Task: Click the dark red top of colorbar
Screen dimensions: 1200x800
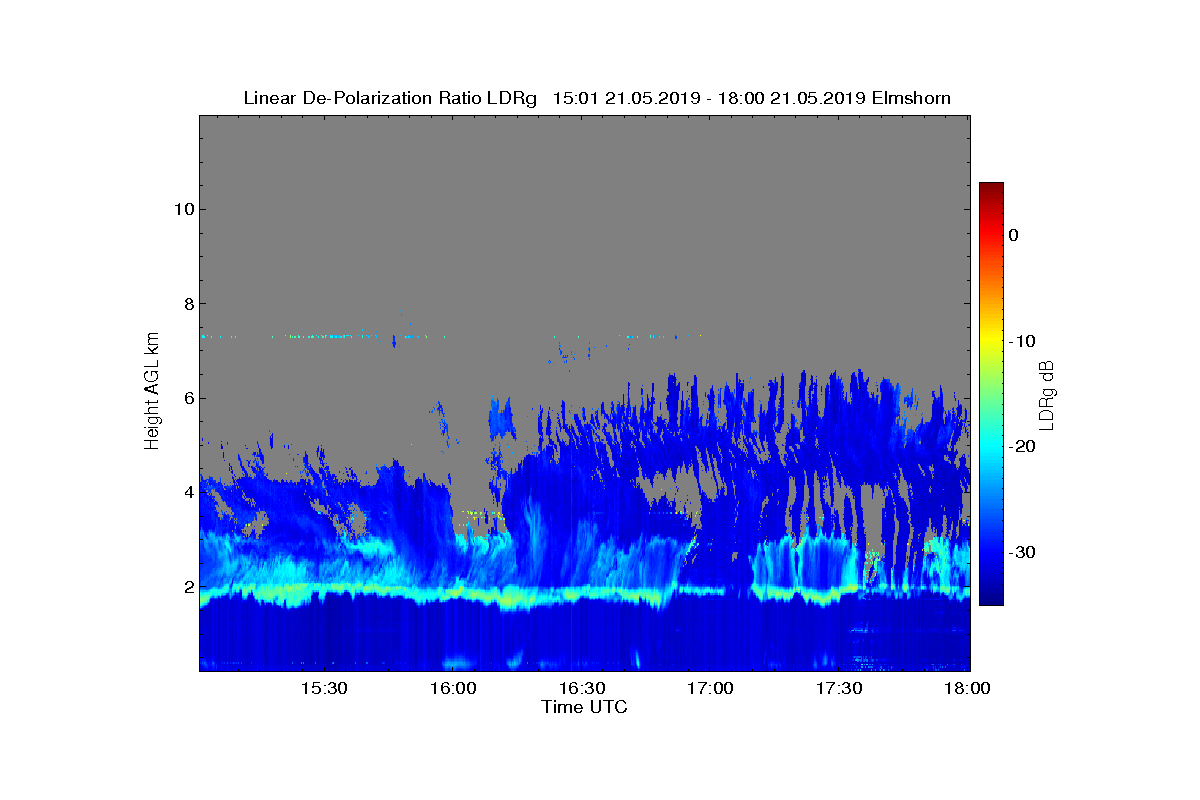Action: (x=991, y=188)
